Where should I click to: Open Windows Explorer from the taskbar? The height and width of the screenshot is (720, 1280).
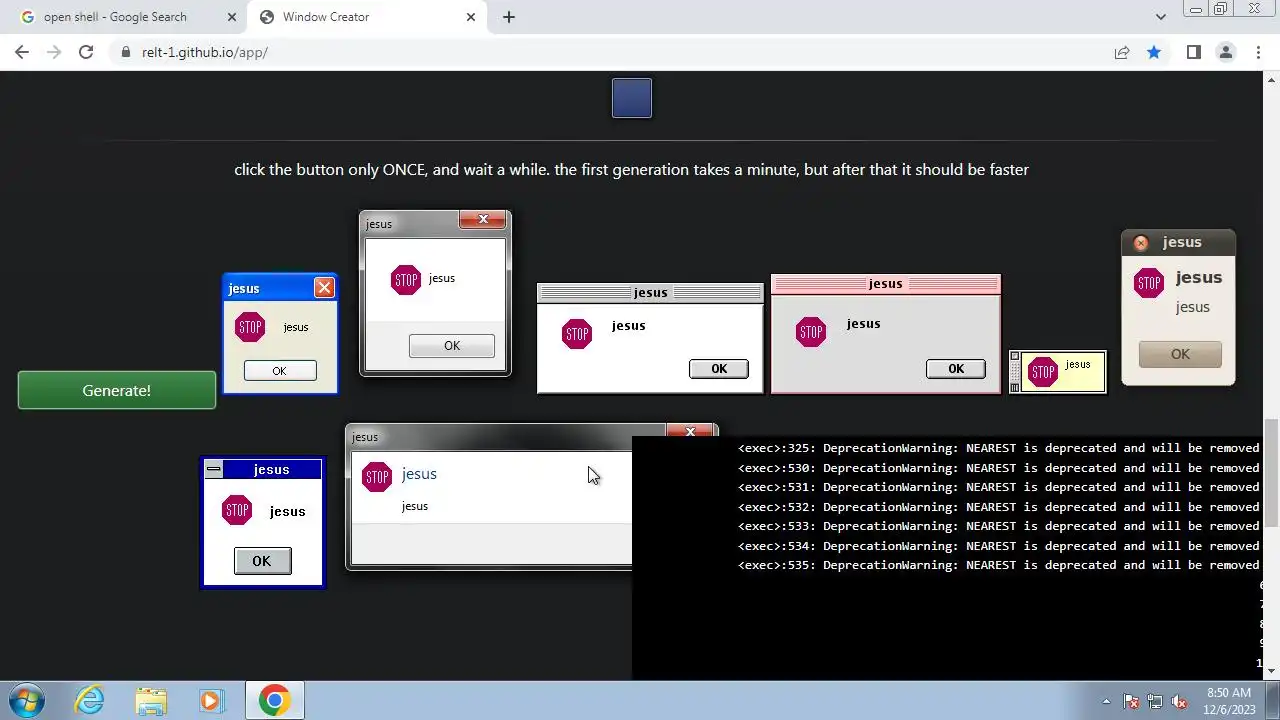pyautogui.click(x=151, y=700)
